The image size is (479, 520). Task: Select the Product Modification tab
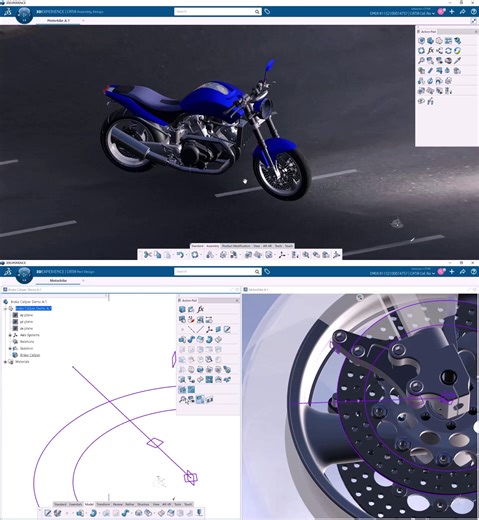[x=236, y=246]
